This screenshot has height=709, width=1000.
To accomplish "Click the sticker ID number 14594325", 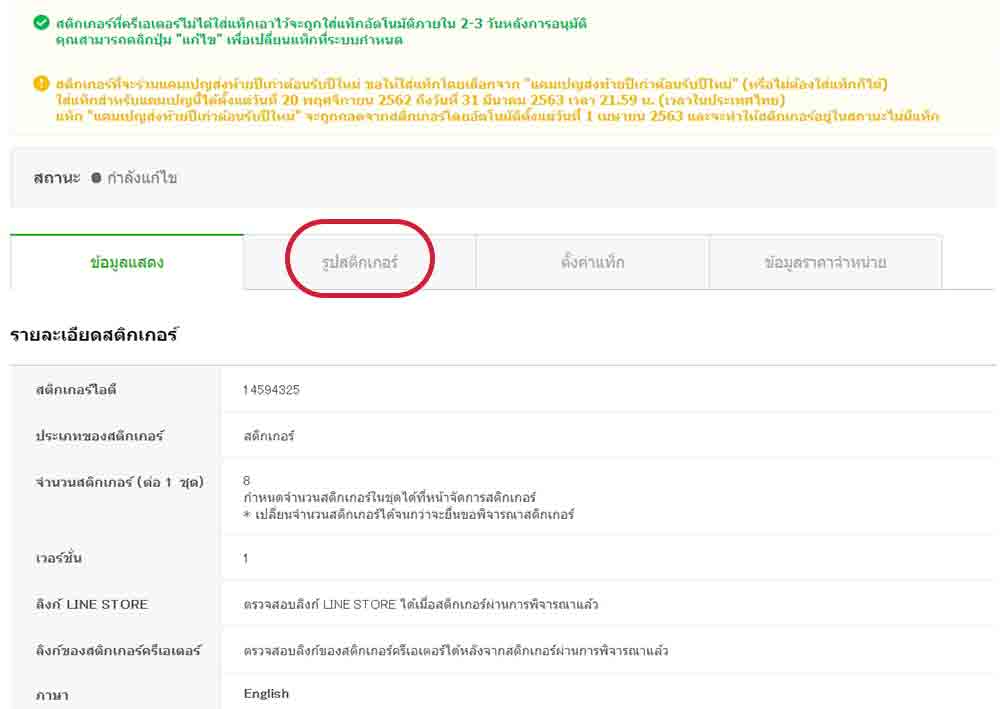I will point(271,390).
